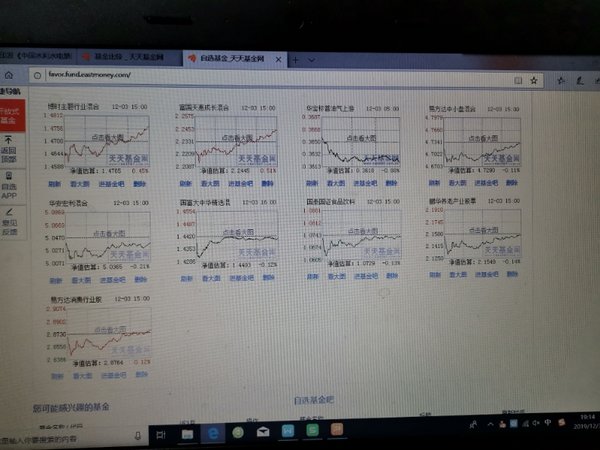
Task: Open the blue WPS Writer taskbar icon
Action: pyautogui.click(x=288, y=431)
